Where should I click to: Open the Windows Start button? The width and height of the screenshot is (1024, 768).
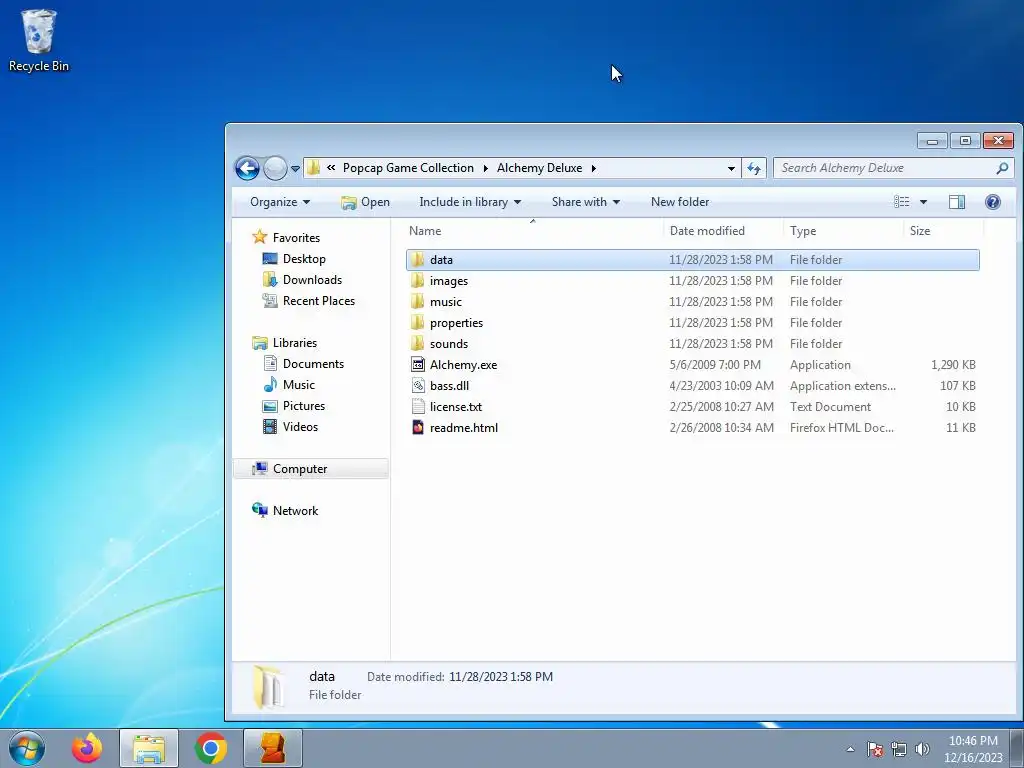coord(27,748)
